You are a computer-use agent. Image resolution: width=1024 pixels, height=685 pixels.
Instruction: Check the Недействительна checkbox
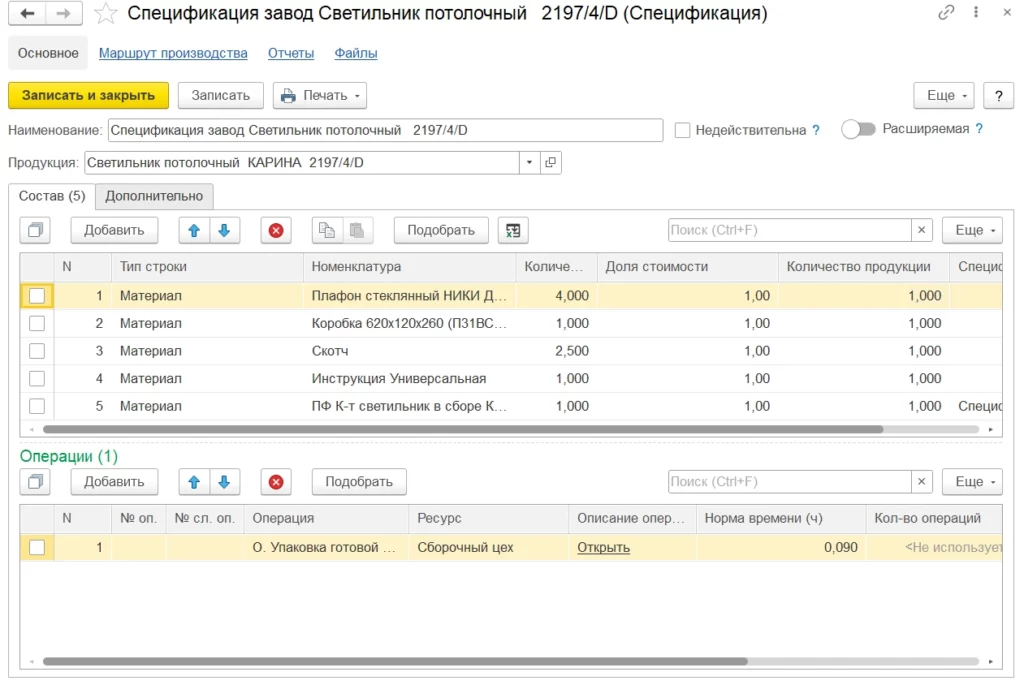682,130
